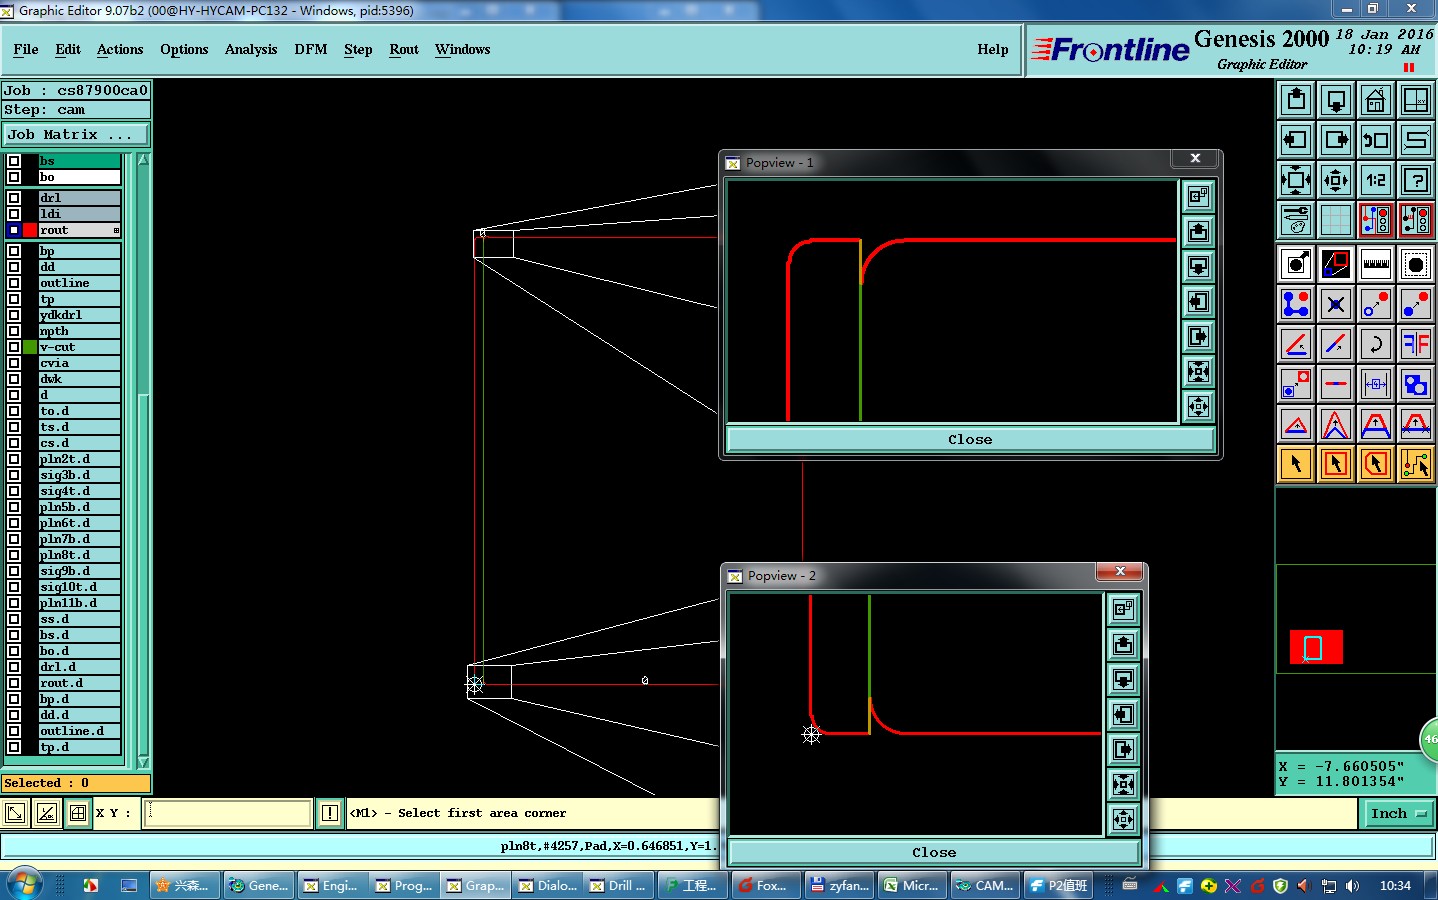Toggle the checkbox for layer rout
The width and height of the screenshot is (1438, 900).
click(x=14, y=230)
